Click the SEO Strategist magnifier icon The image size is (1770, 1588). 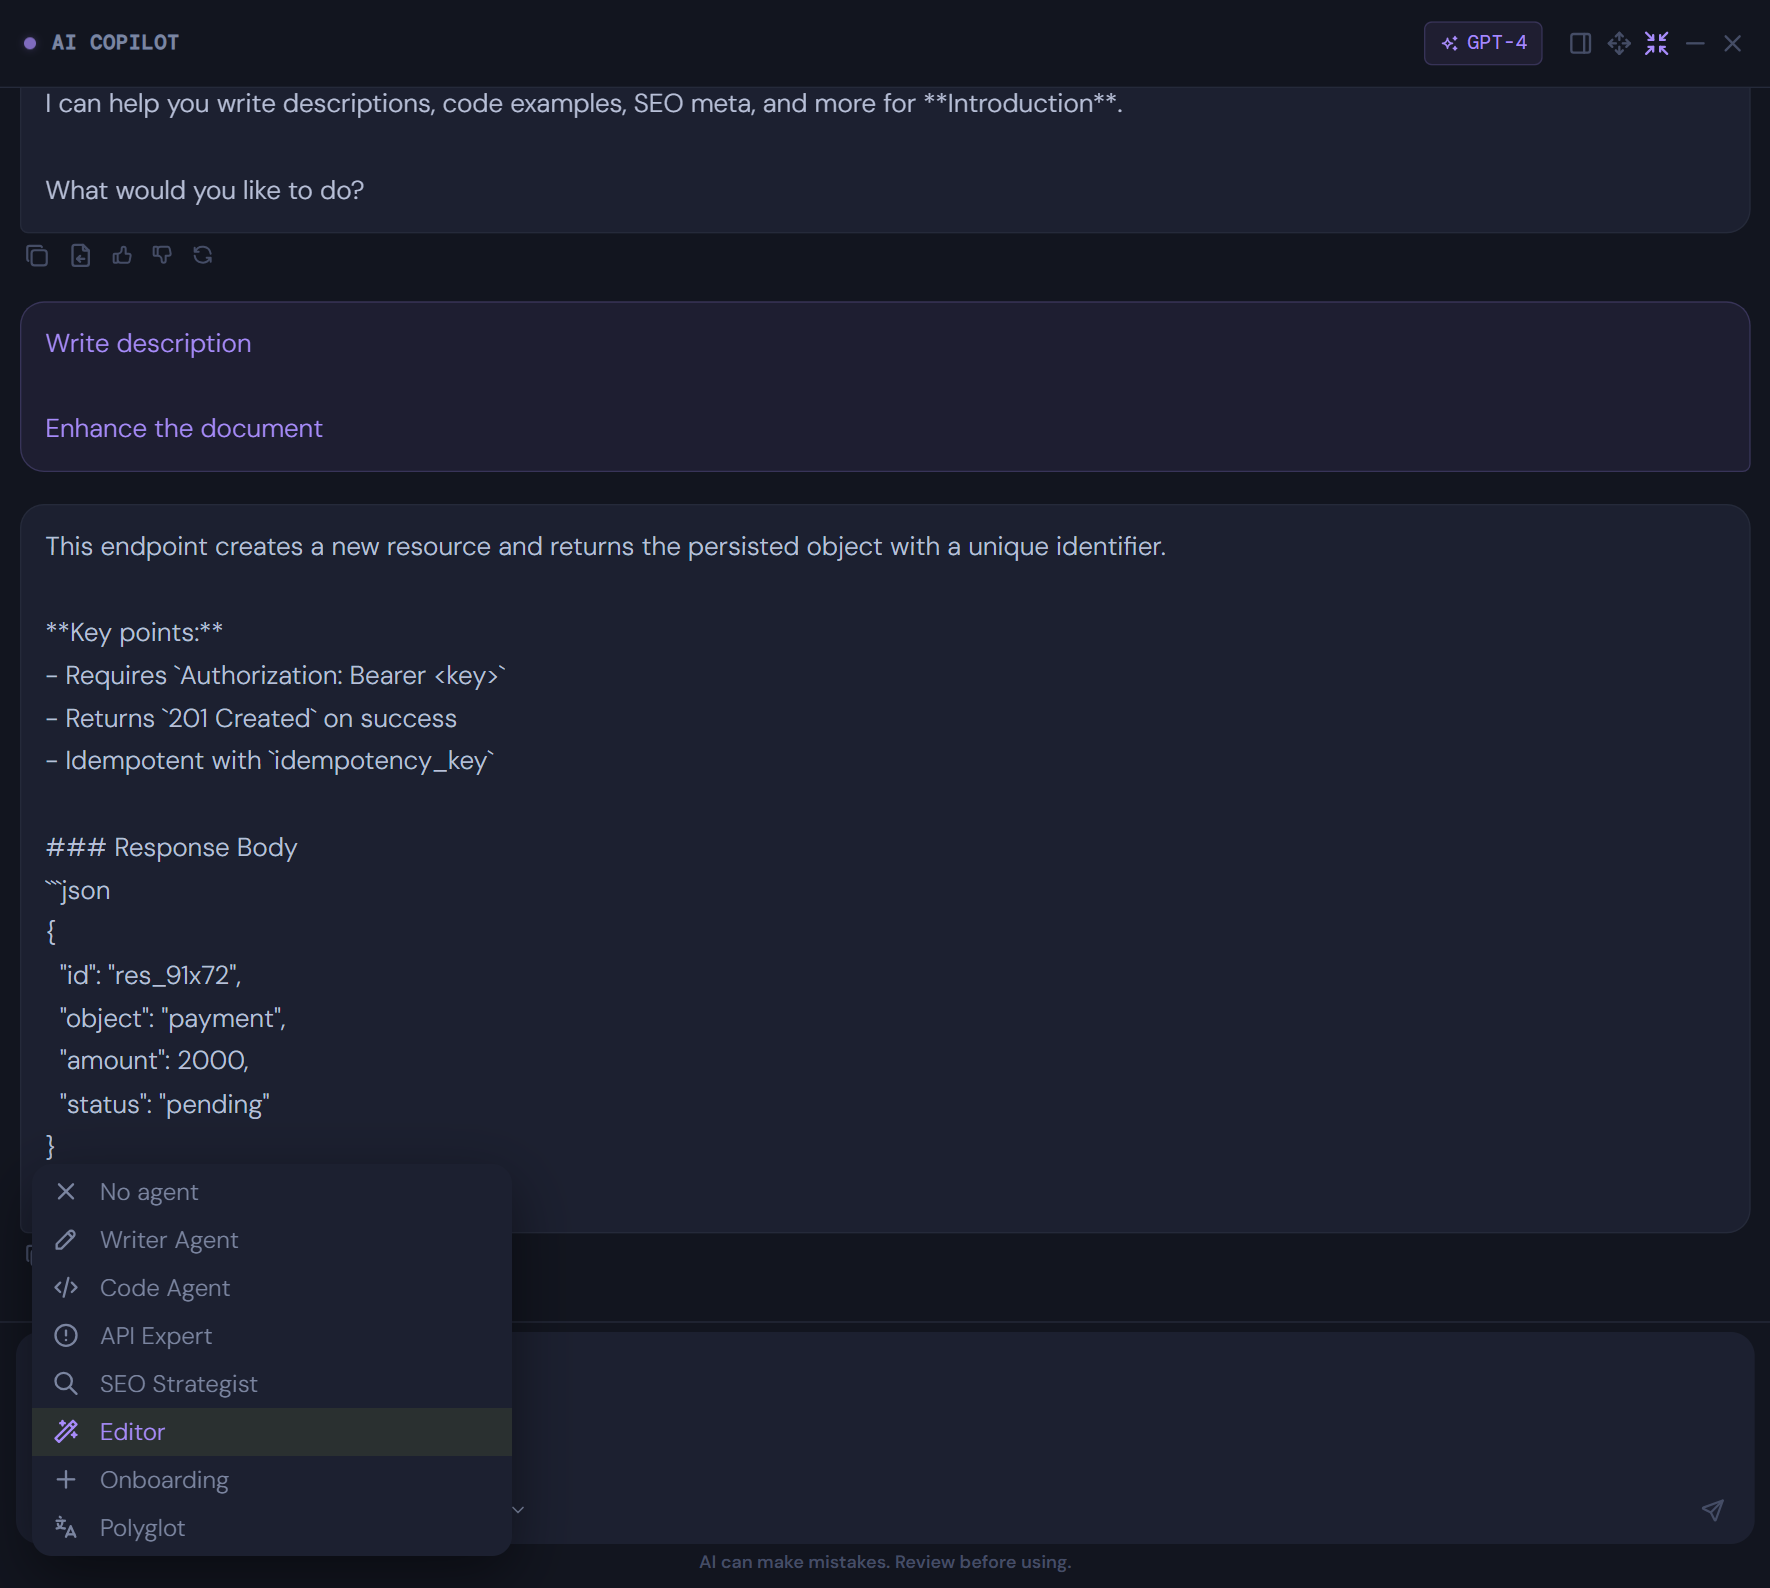[66, 1383]
